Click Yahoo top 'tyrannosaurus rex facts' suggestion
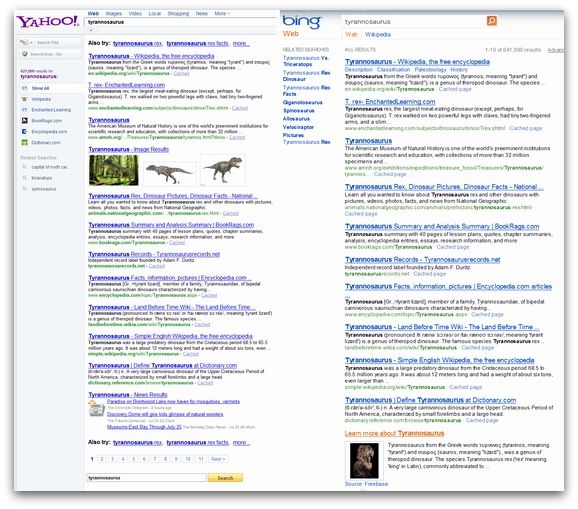This screenshot has height=509, width=578. (198, 43)
